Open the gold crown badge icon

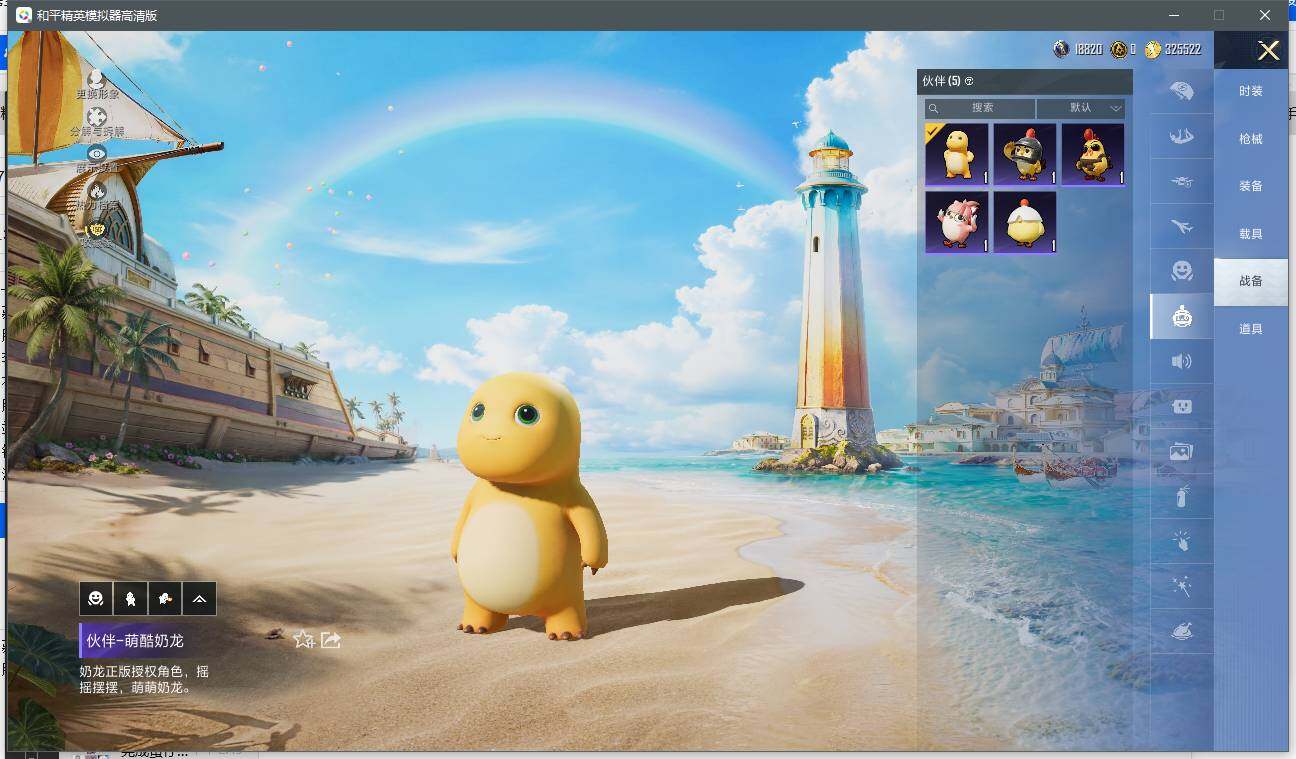(x=97, y=229)
